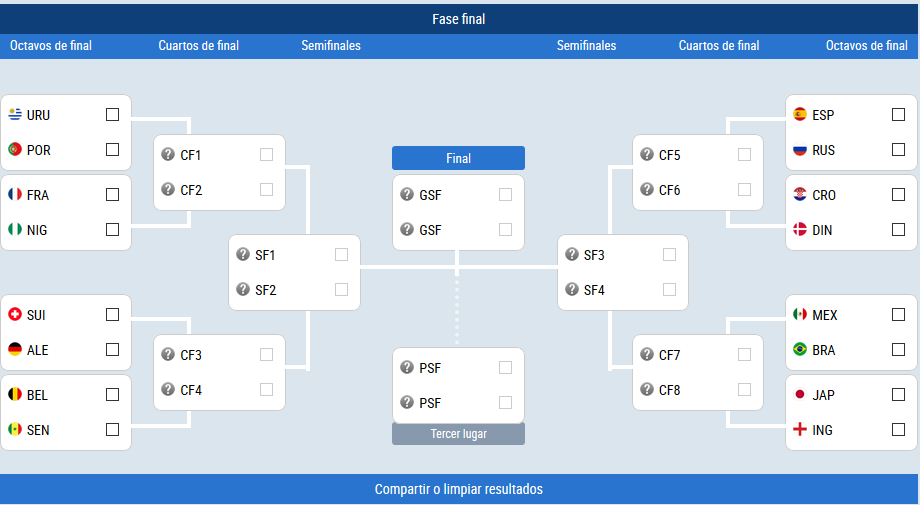Click the England flag icon
The width and height of the screenshot is (920, 505).
click(x=800, y=429)
